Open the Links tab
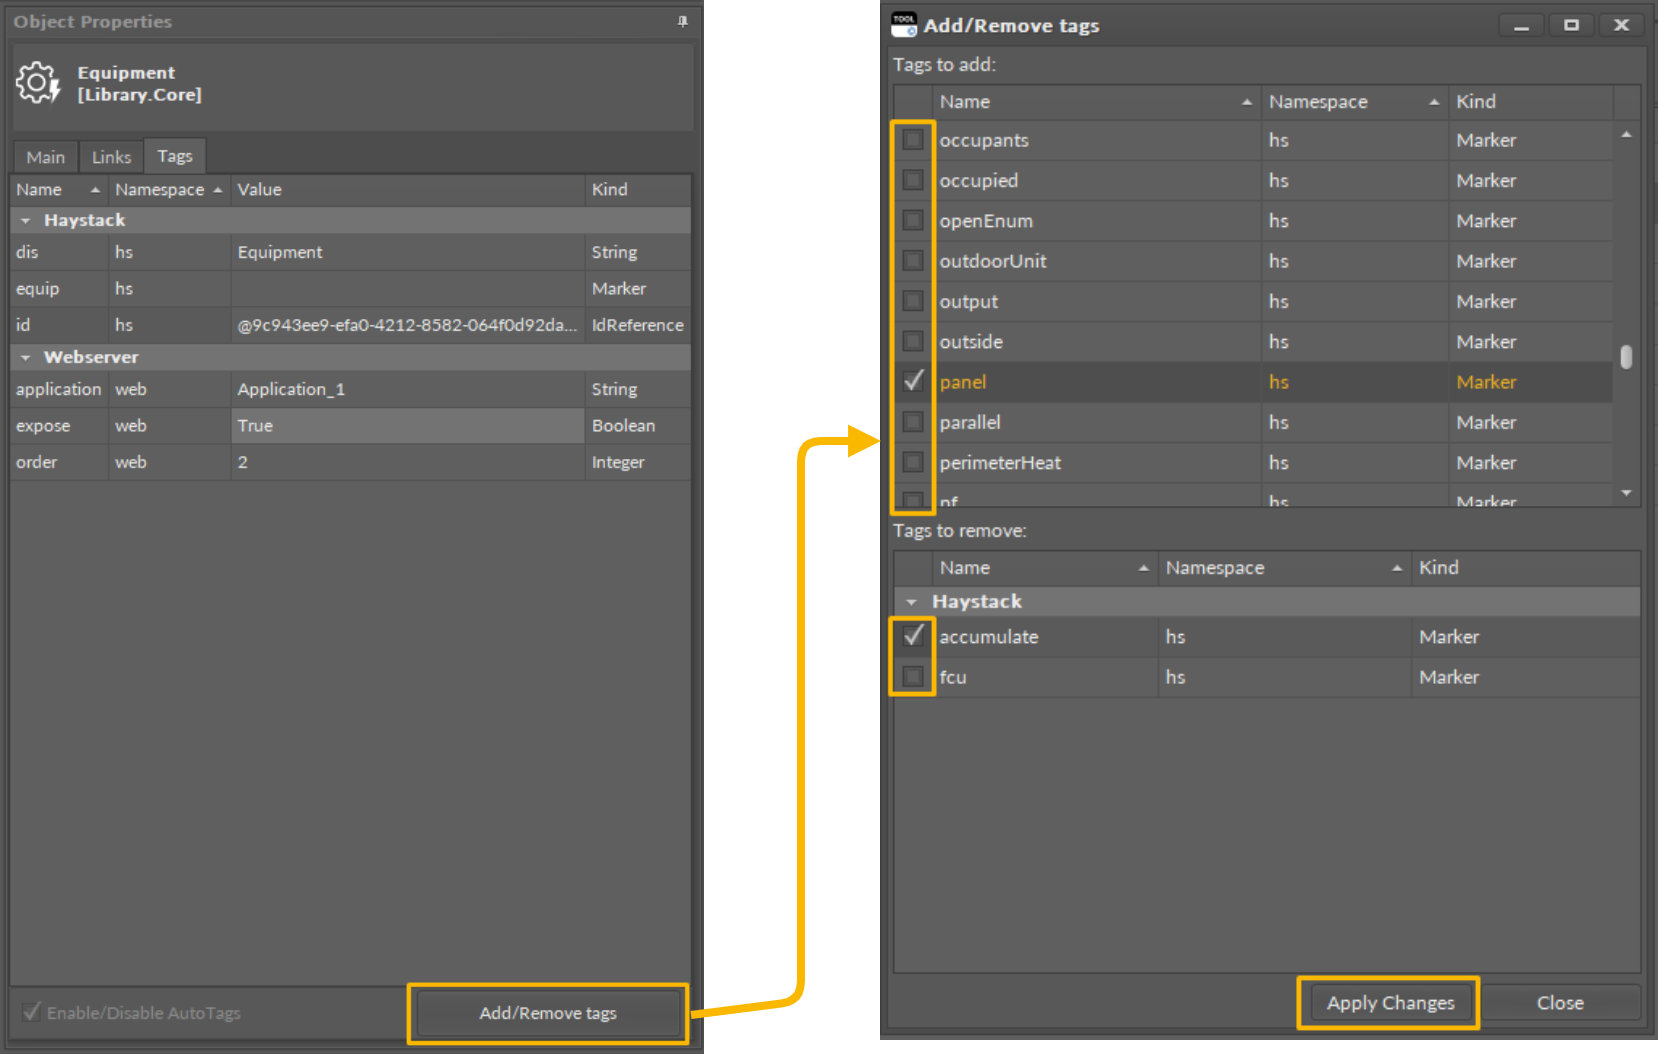This screenshot has width=1658, height=1054. 111,157
